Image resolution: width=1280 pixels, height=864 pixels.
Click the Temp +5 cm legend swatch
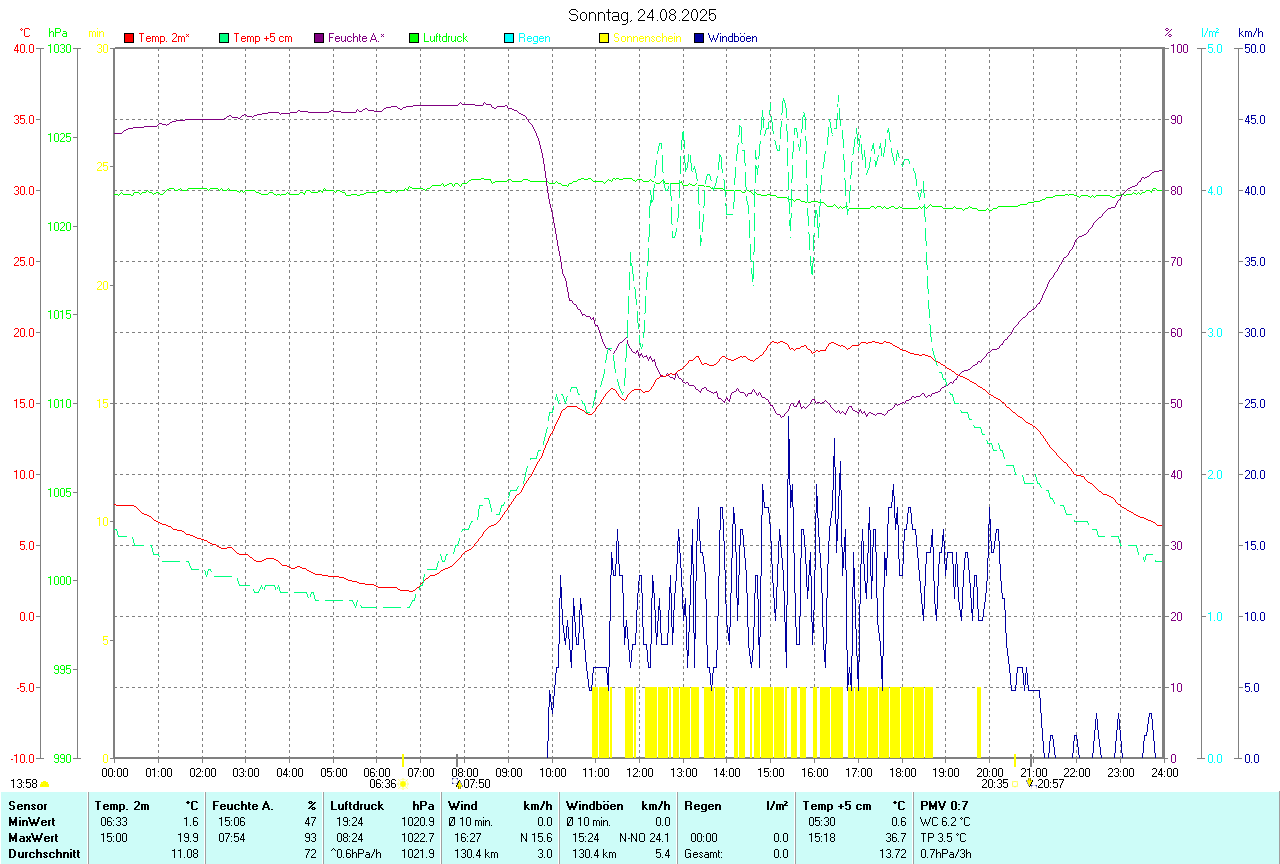point(224,38)
